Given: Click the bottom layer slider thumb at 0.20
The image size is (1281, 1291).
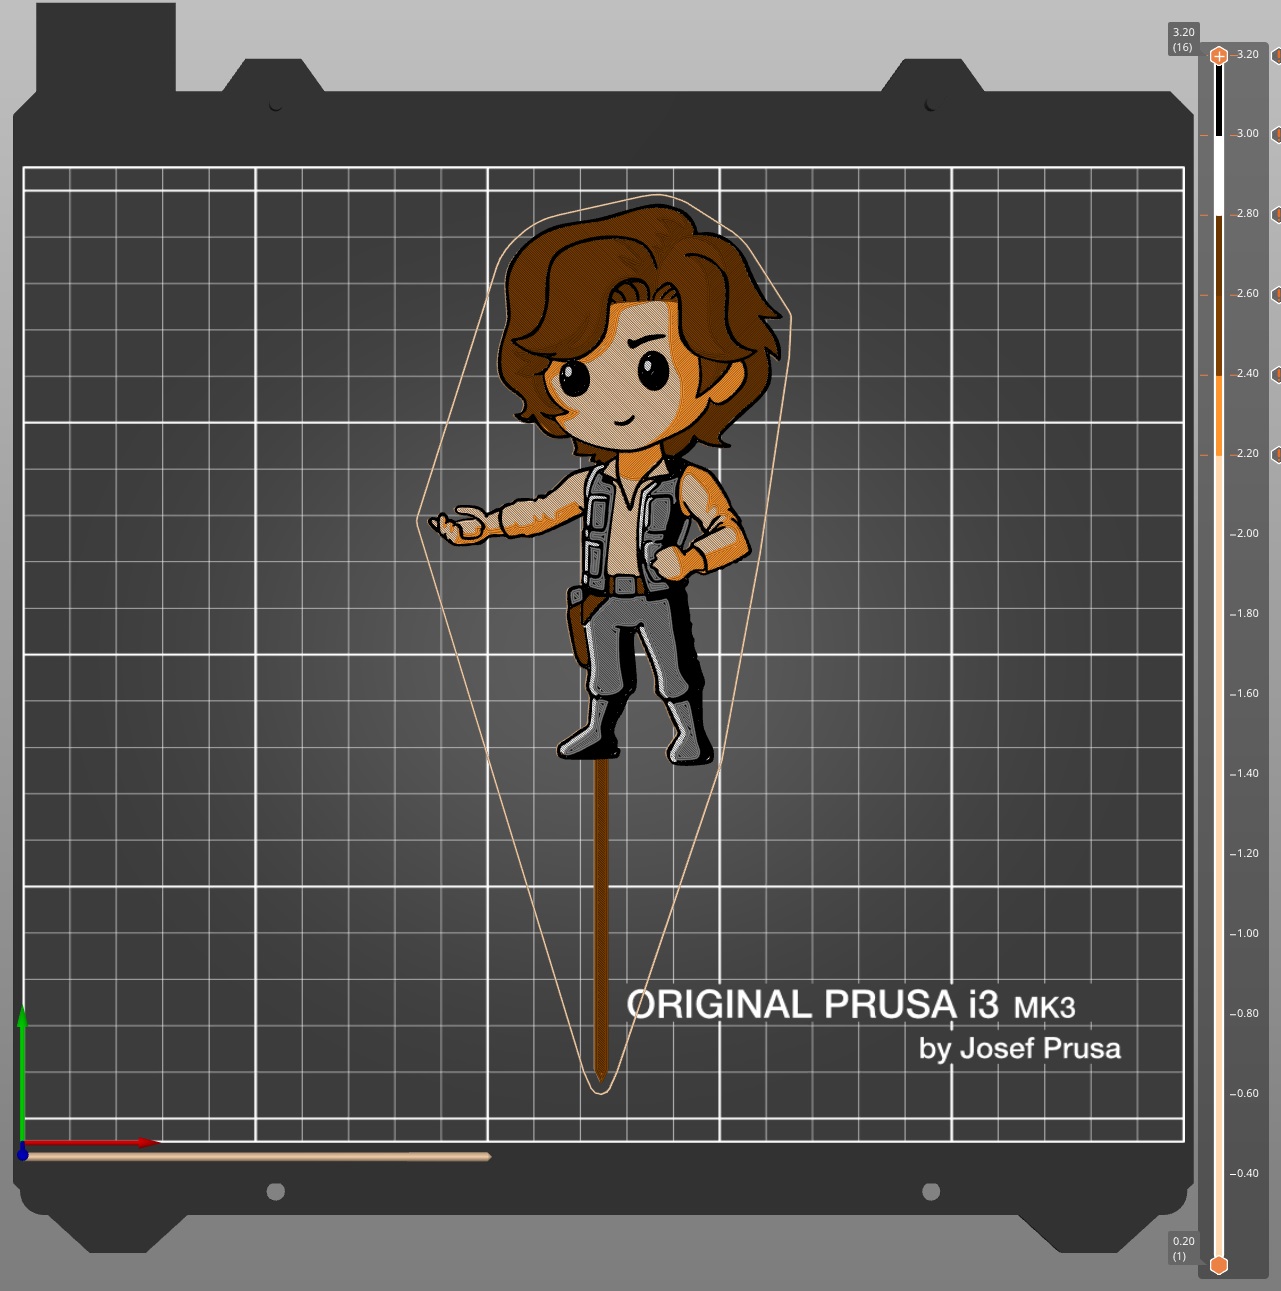Looking at the screenshot, I should click(1218, 1265).
